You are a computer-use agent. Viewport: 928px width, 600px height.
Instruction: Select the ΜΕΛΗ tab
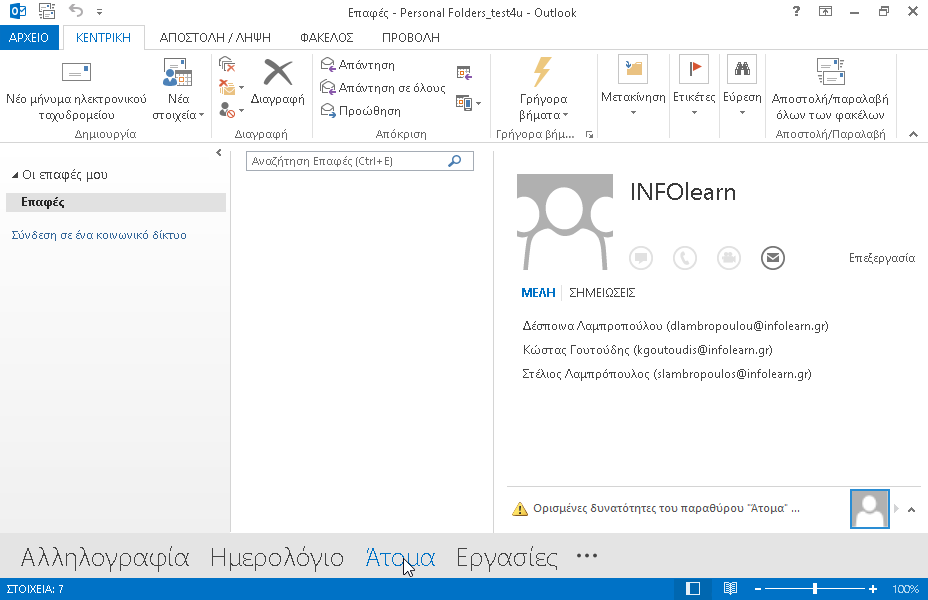[538, 293]
